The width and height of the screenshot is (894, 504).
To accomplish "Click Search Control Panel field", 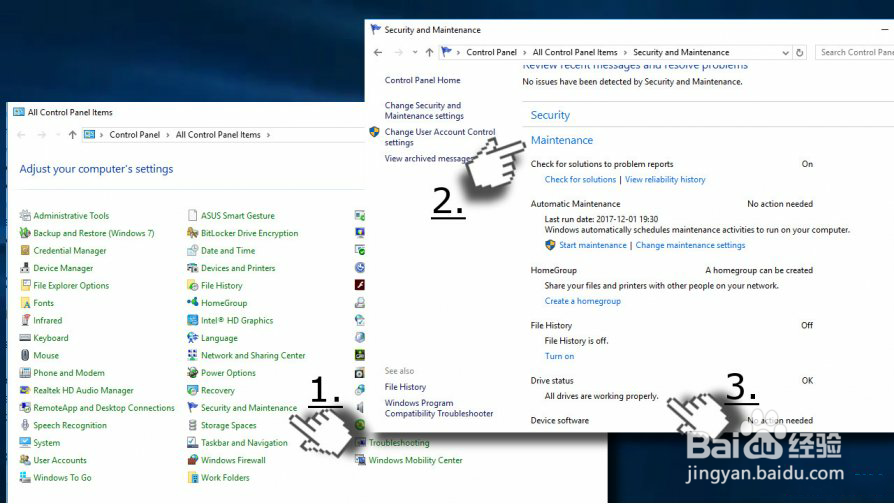I will coord(854,52).
